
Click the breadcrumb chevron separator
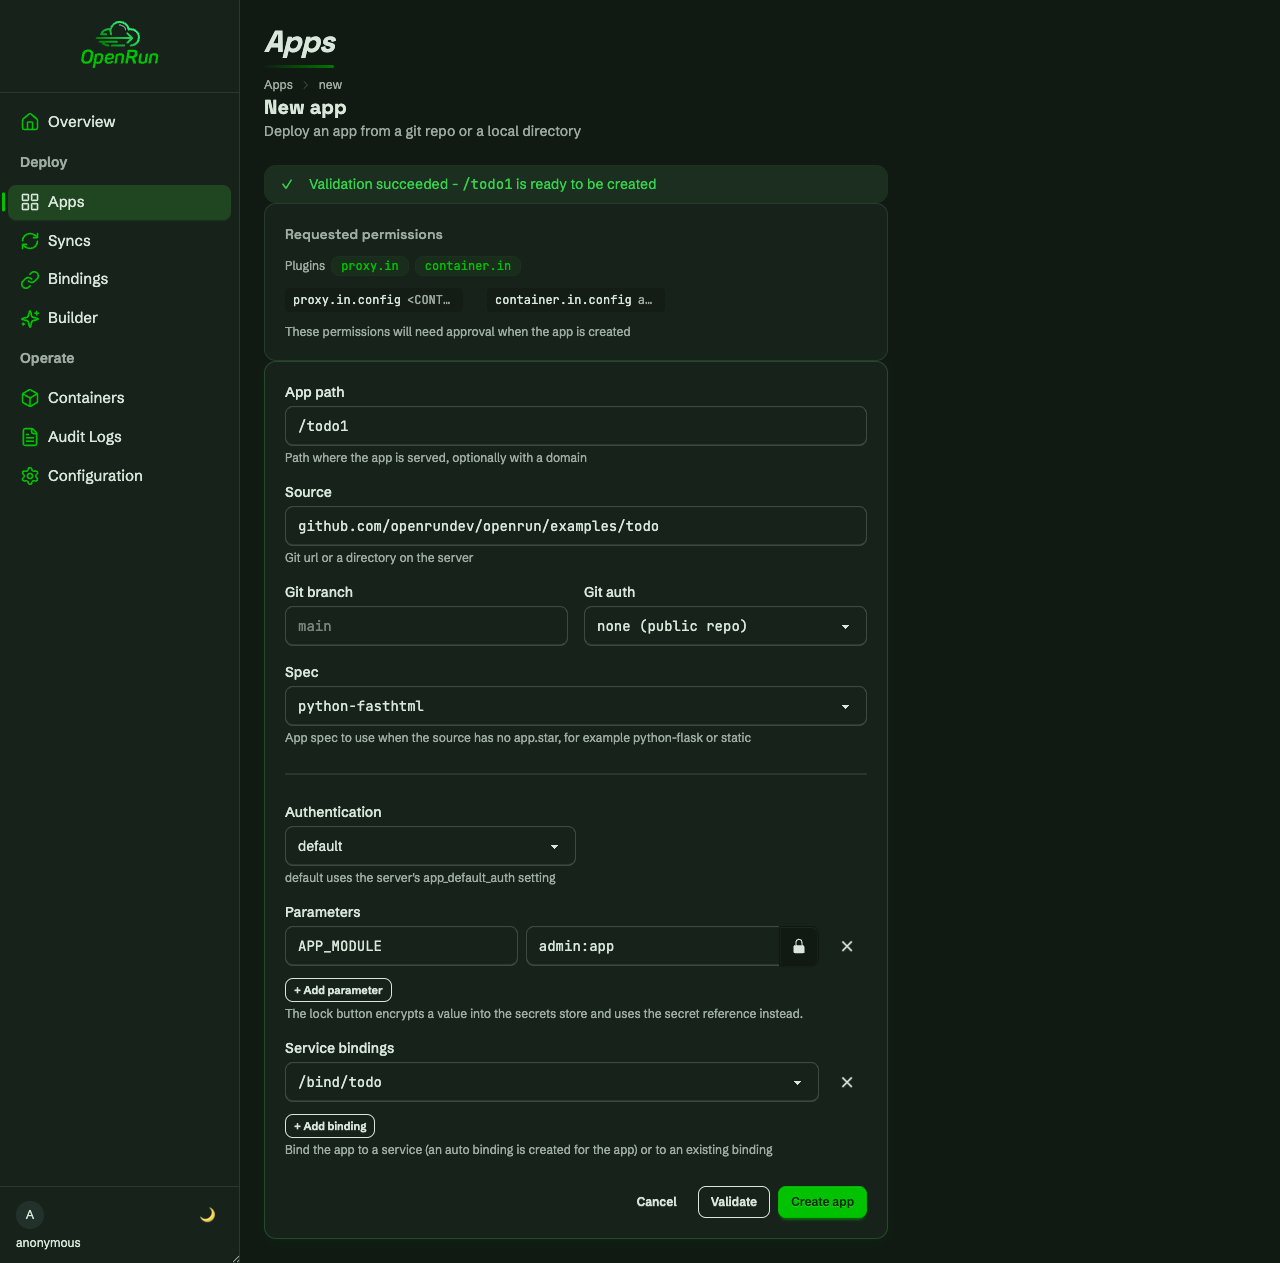(306, 85)
